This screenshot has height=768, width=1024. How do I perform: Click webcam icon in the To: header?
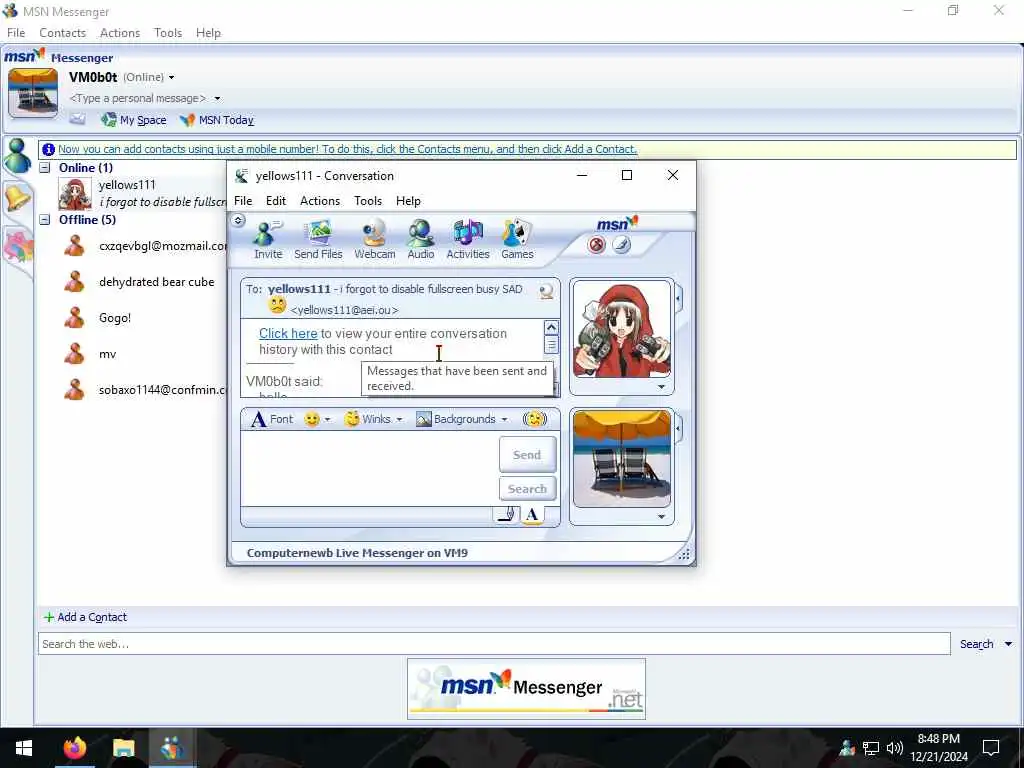point(546,291)
